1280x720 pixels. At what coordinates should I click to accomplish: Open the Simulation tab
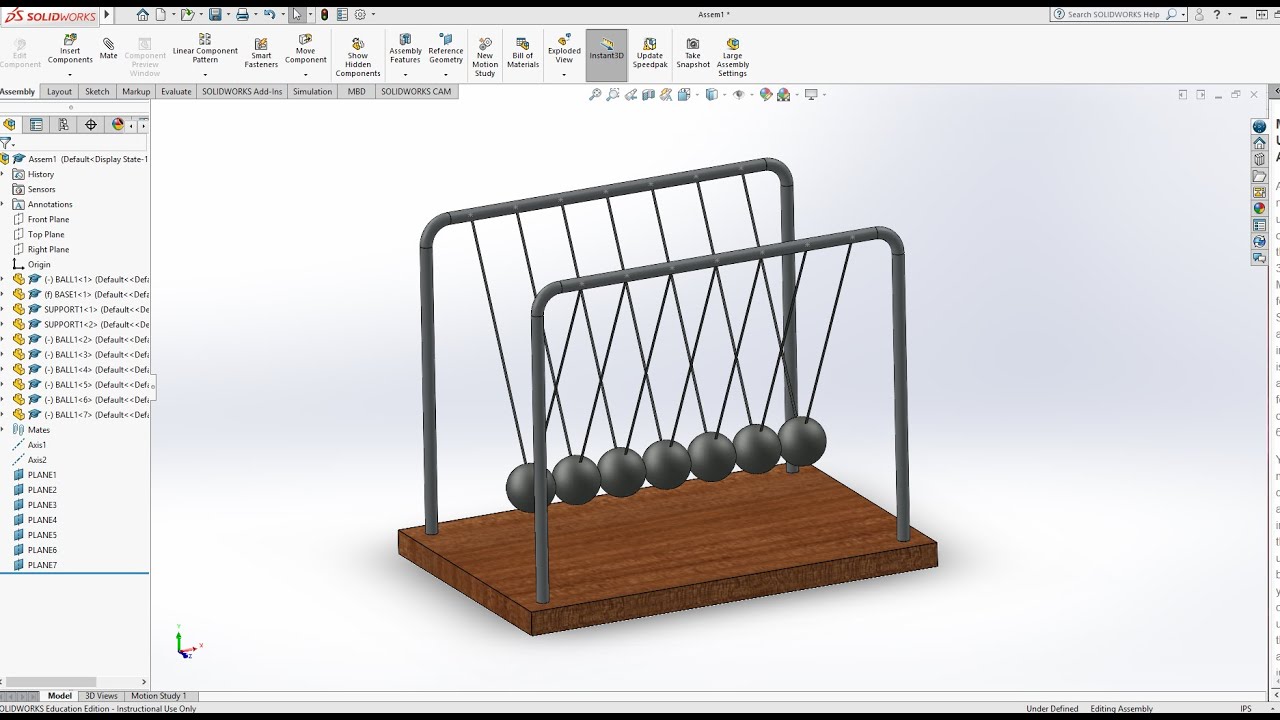pos(312,91)
